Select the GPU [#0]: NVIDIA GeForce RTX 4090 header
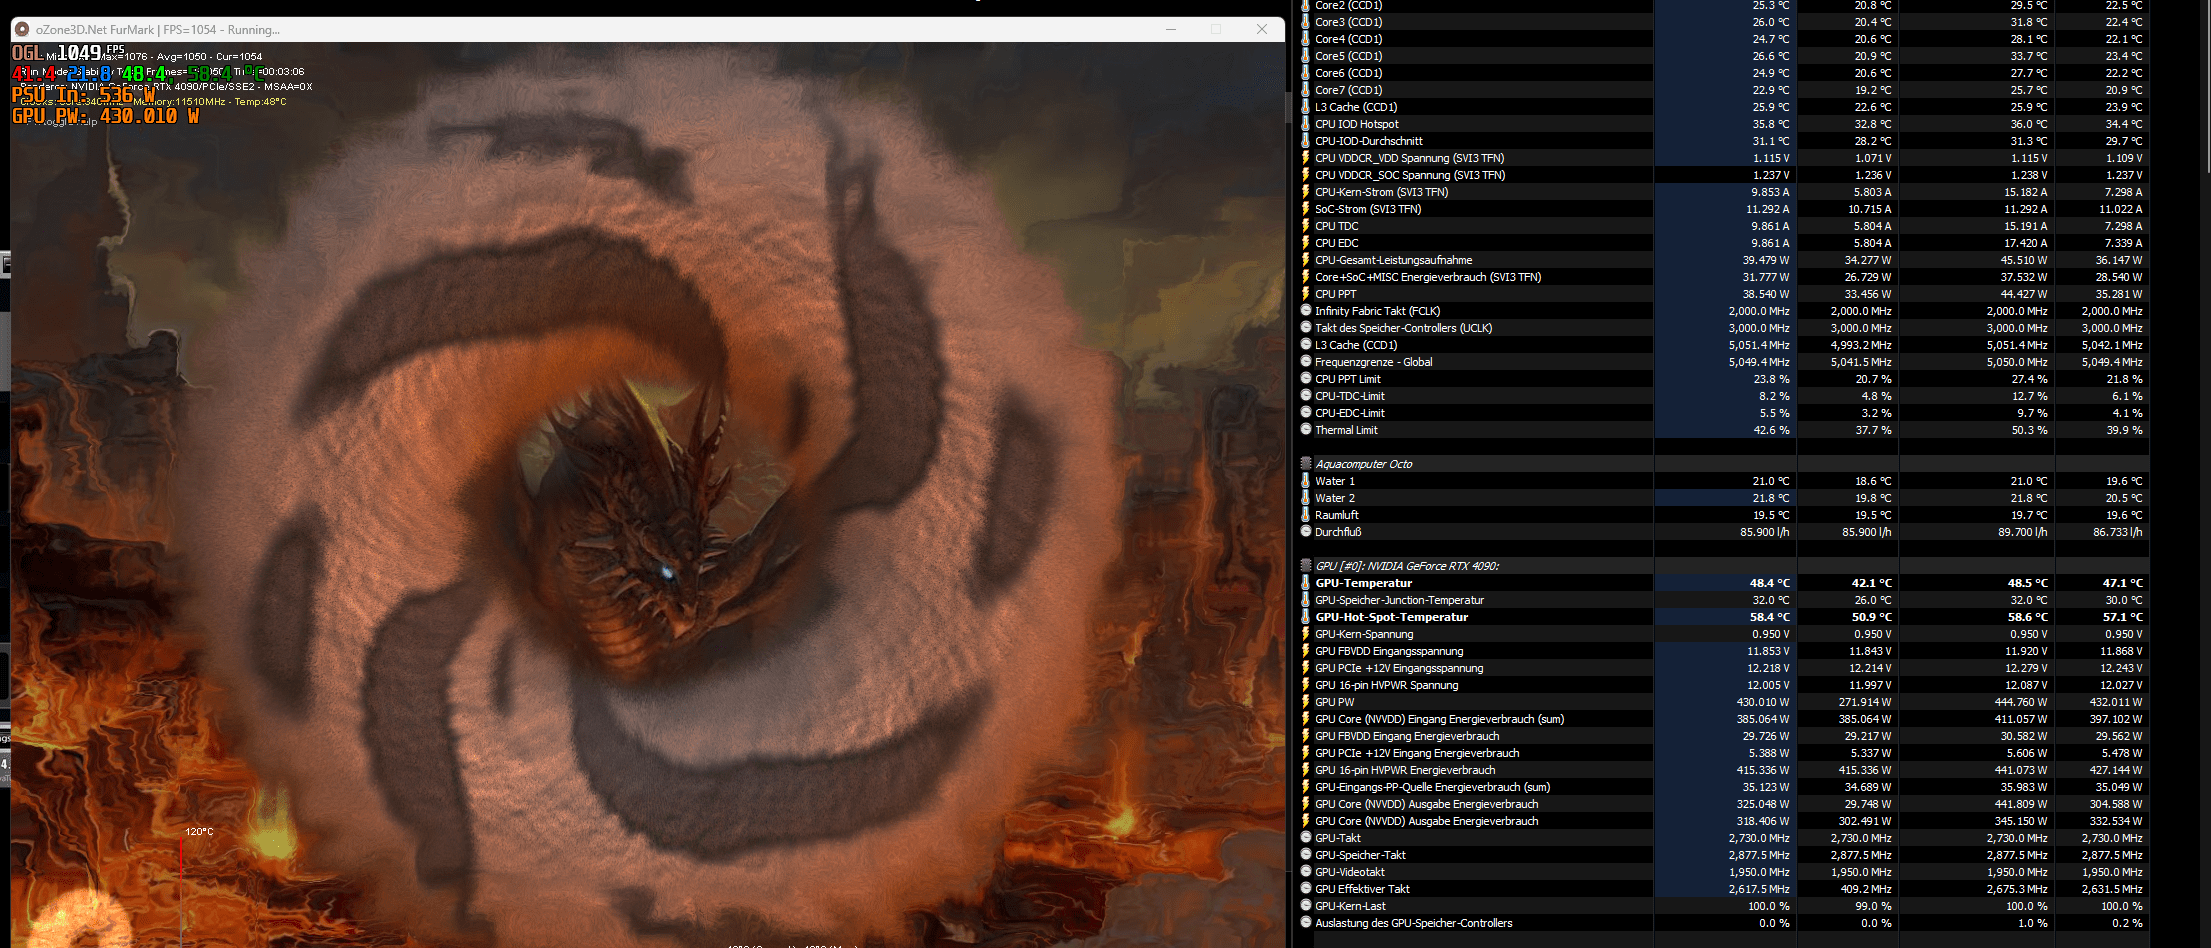The height and width of the screenshot is (948, 2211). (1407, 566)
